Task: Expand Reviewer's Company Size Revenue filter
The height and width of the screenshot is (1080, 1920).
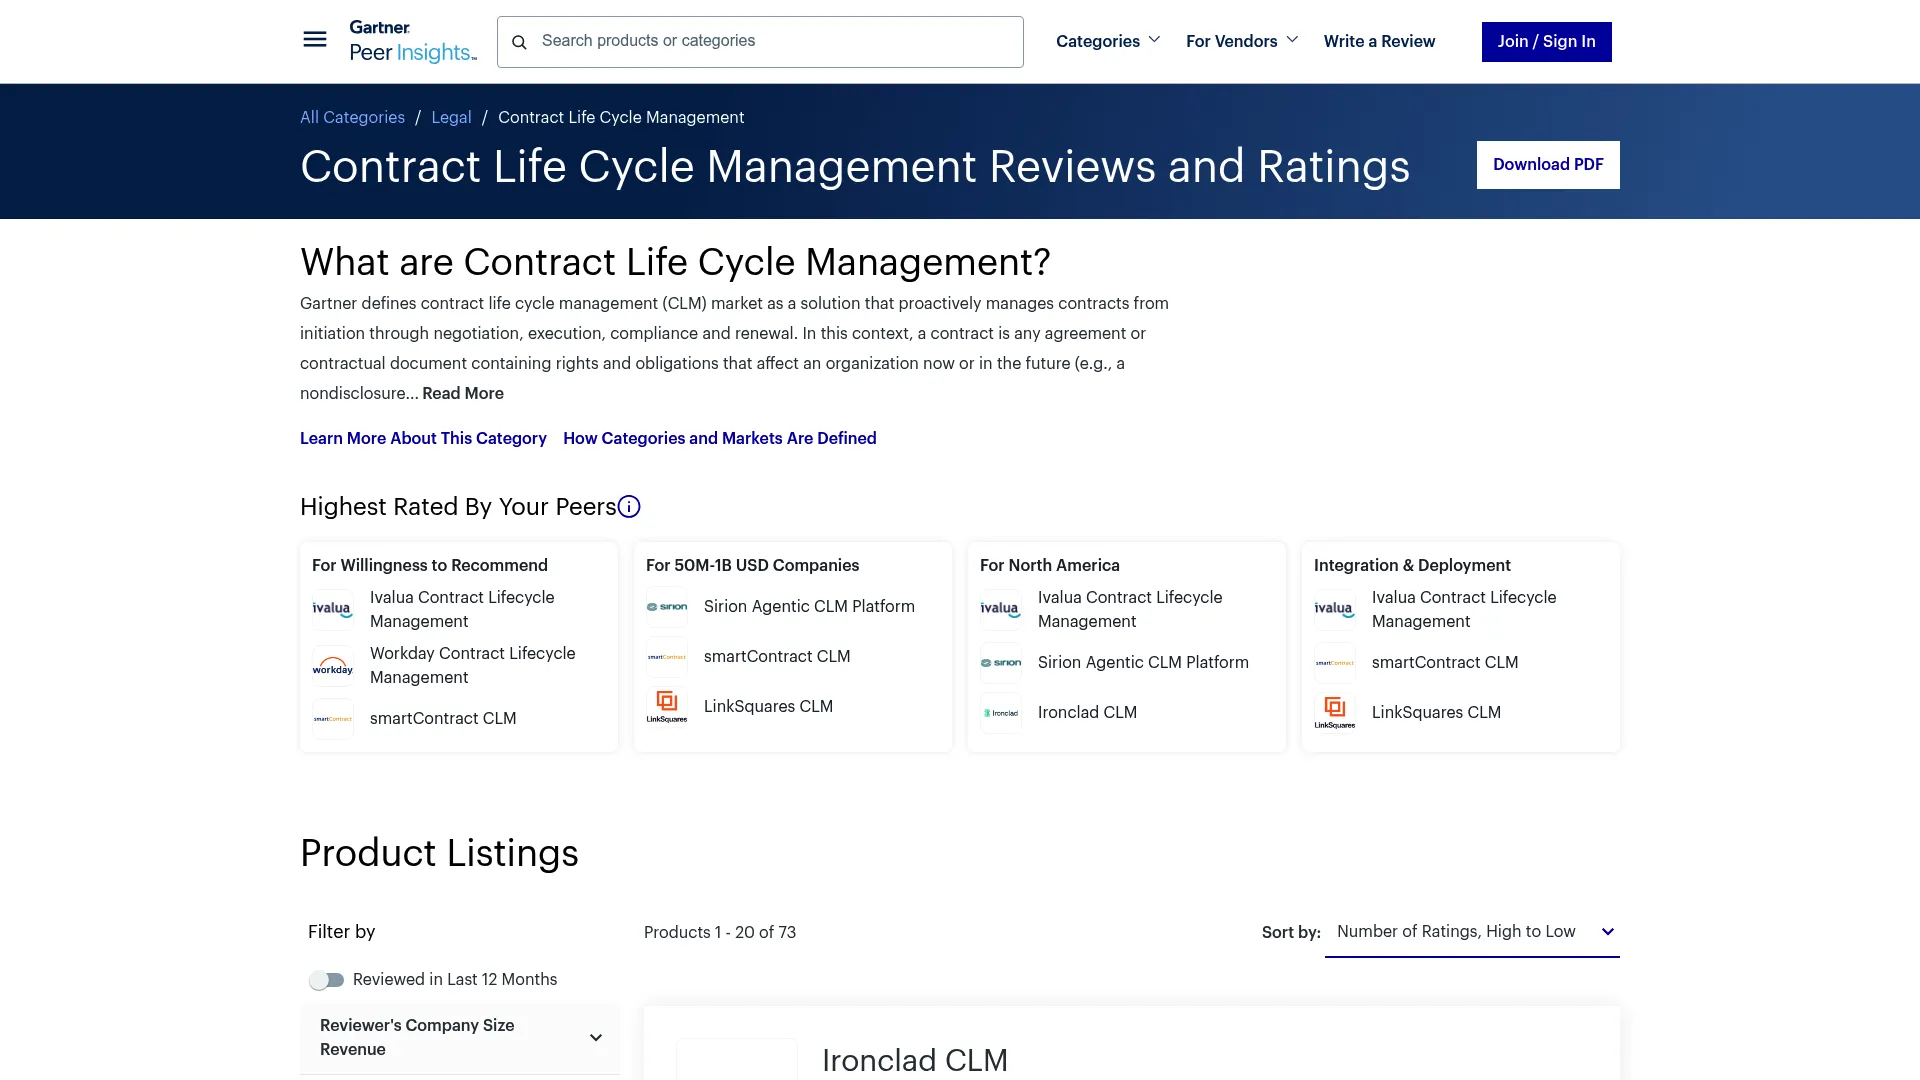Action: [460, 1038]
